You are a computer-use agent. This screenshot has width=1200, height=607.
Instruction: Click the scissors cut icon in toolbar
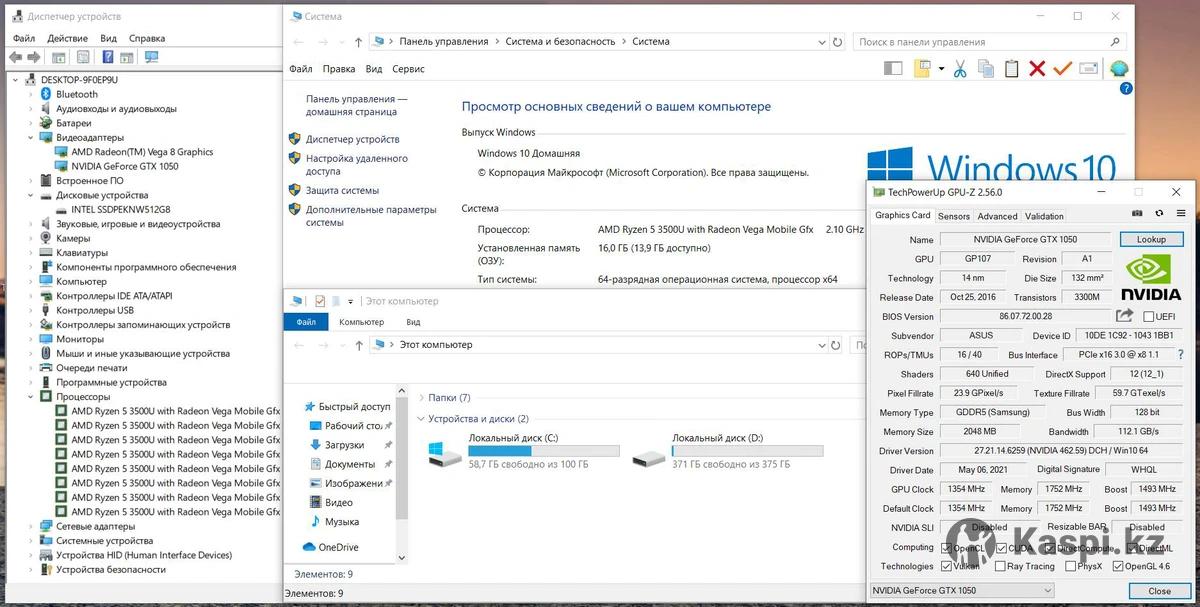(959, 69)
